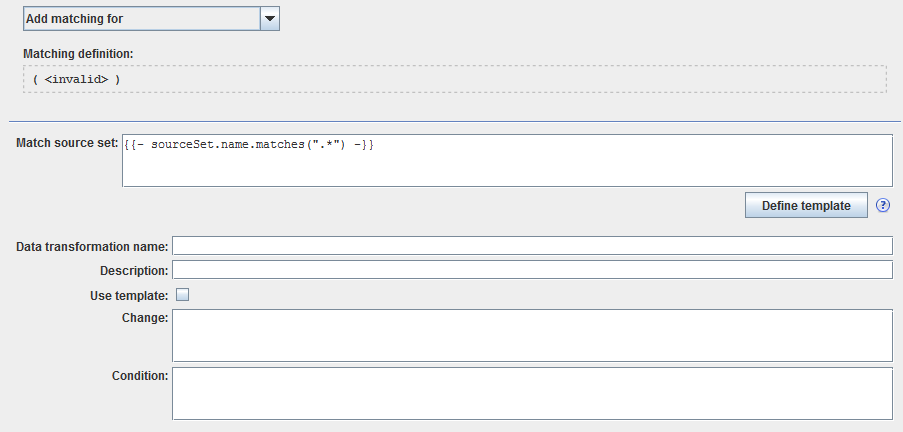Click the 'Data transformation name:' label
This screenshot has width=903, height=432.
click(93, 246)
